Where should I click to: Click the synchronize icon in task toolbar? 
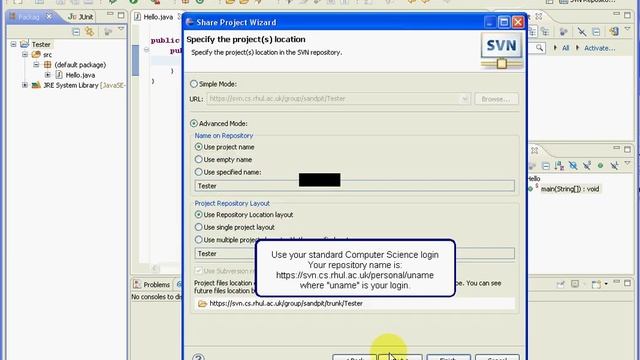(614, 32)
